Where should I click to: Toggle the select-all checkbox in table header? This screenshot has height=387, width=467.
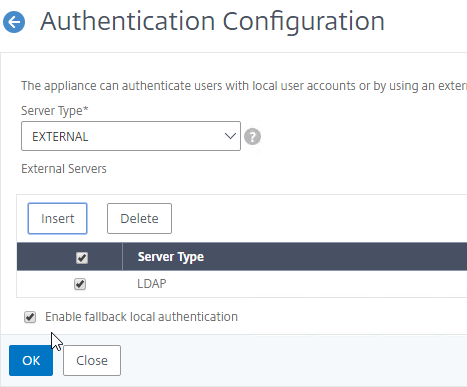coord(82,258)
